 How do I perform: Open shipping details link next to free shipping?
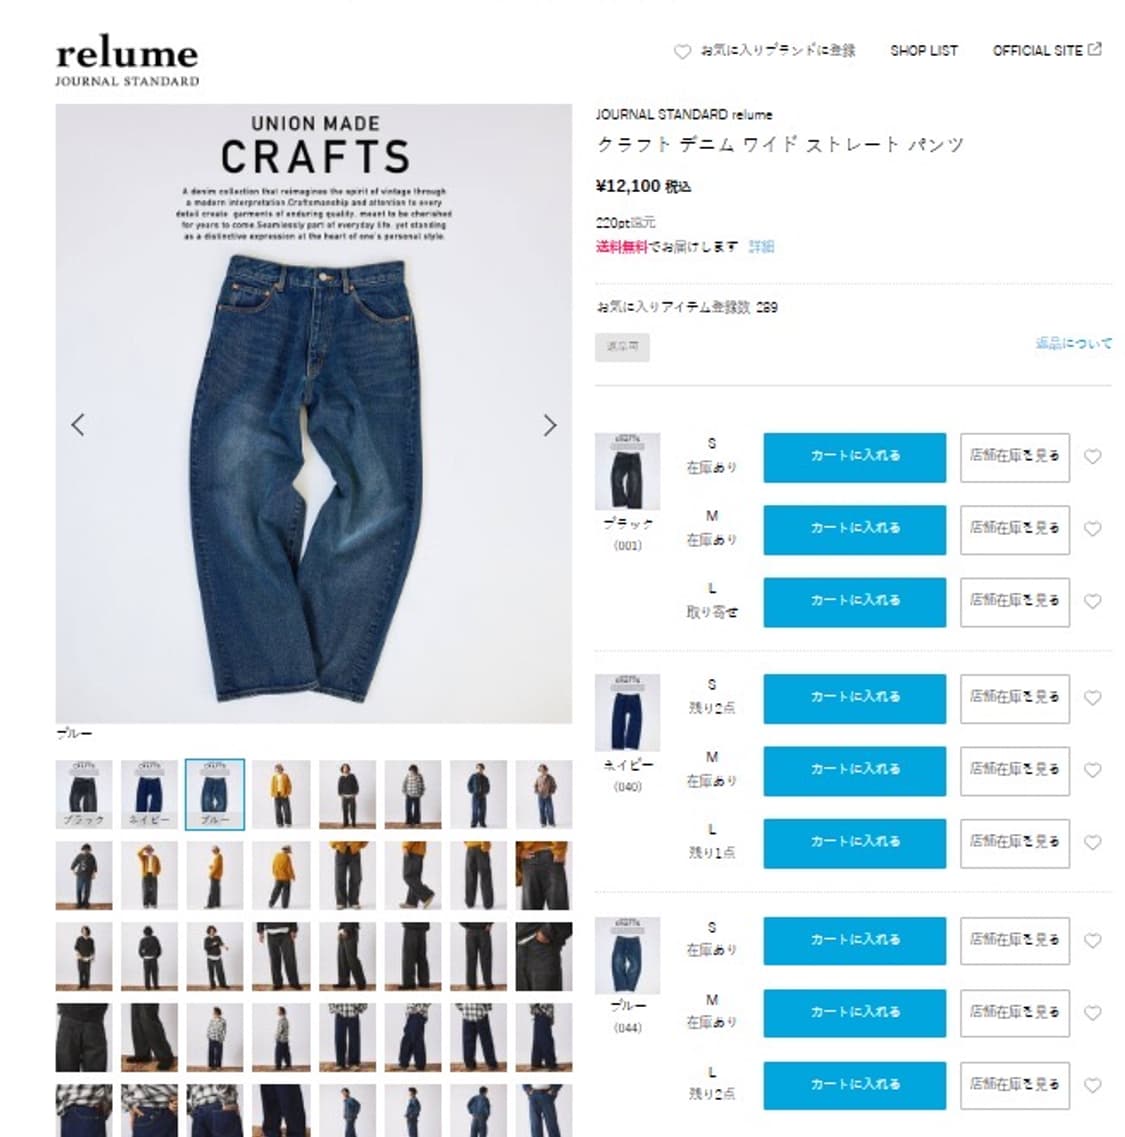point(761,247)
